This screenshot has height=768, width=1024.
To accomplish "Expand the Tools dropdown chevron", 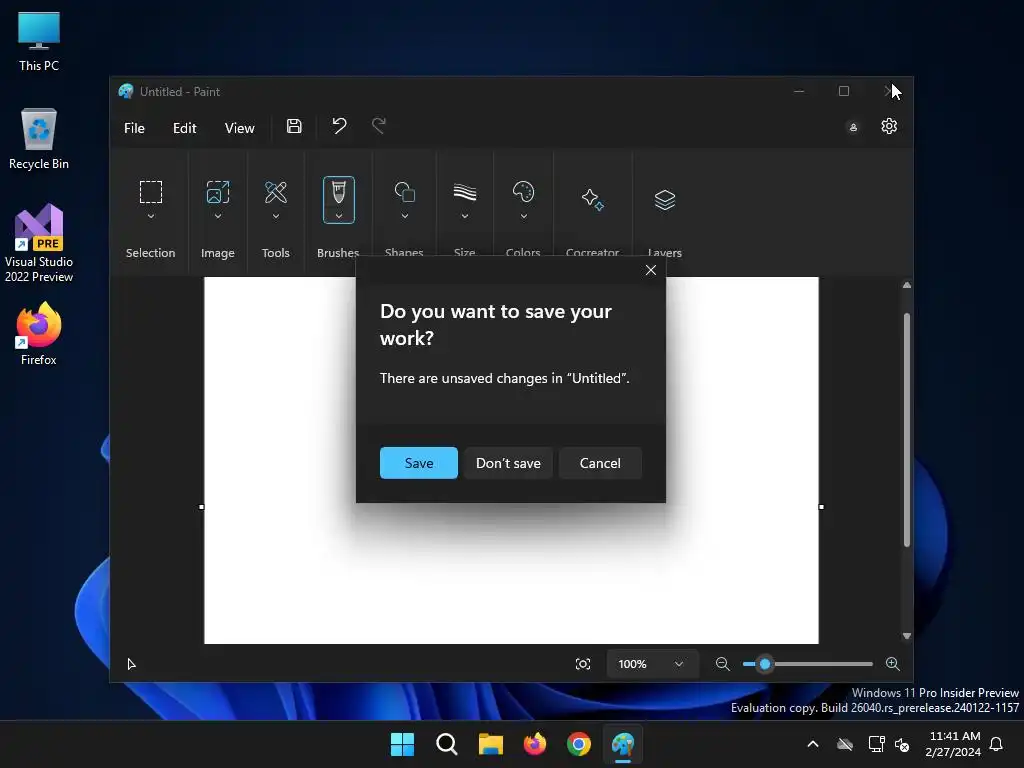I will (x=276, y=216).
